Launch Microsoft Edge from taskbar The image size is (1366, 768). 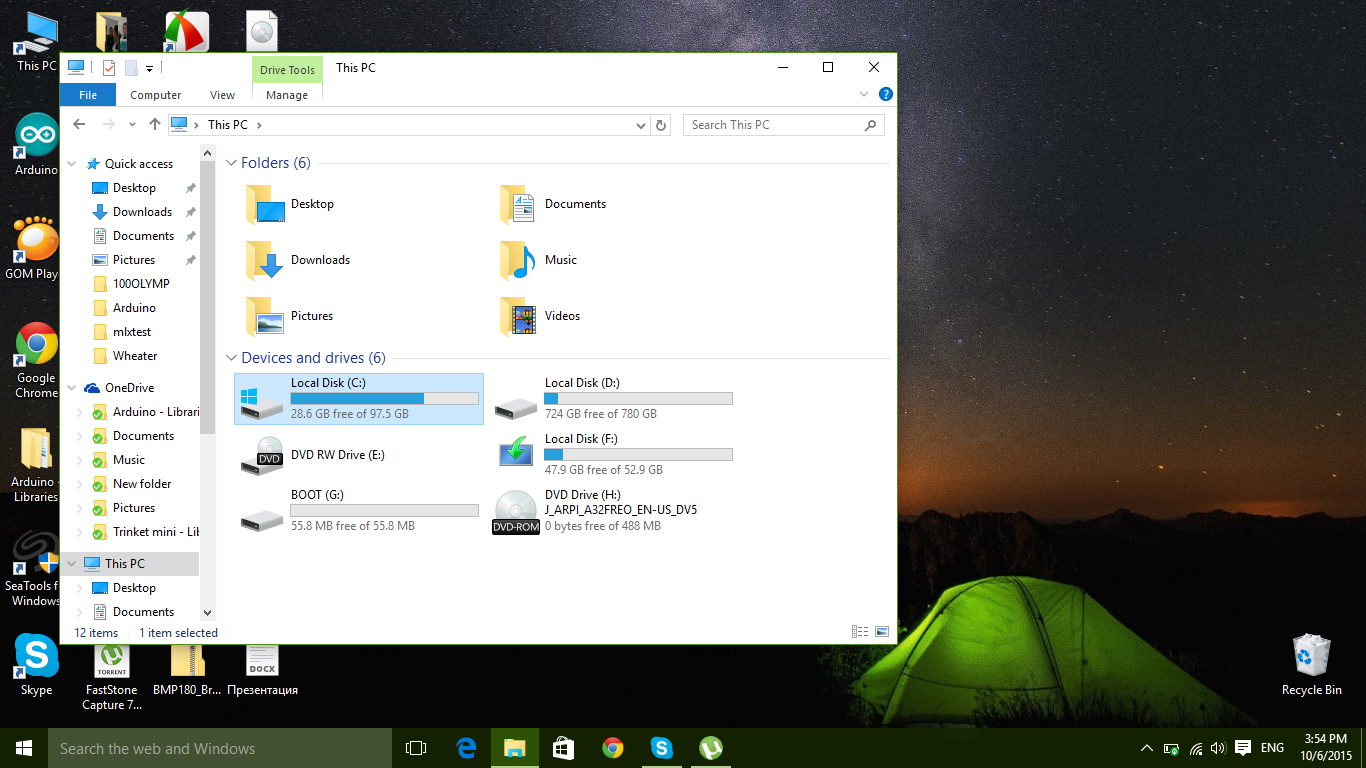tap(466, 748)
